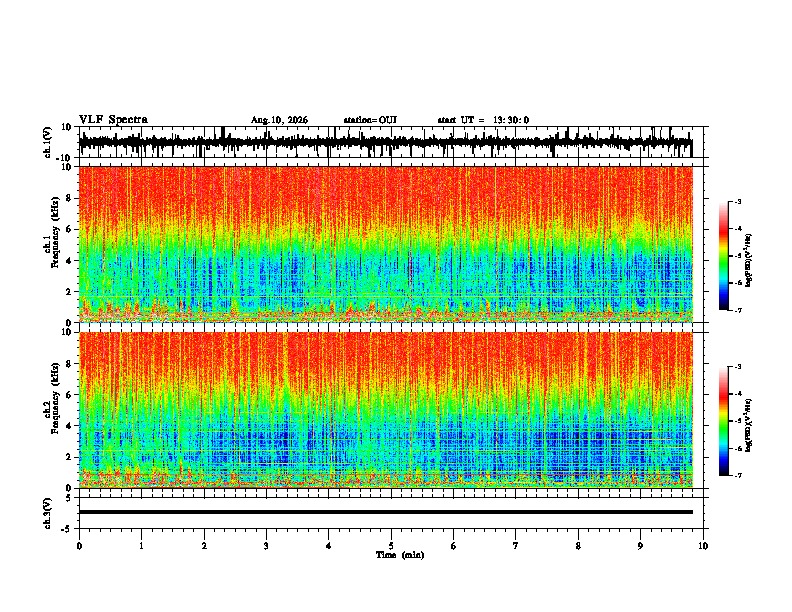Click the time axis tick label "7"

pyautogui.click(x=516, y=546)
